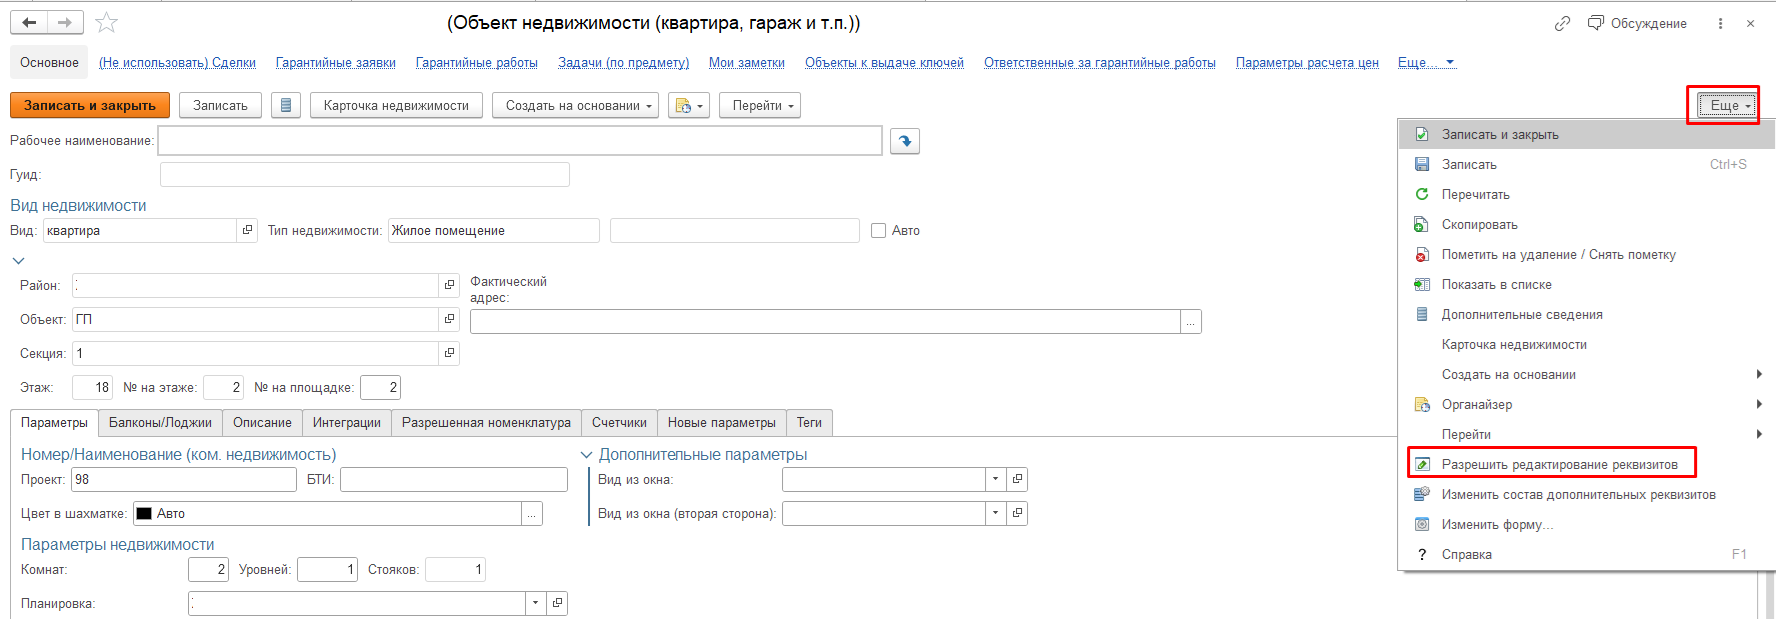Add form to favorites with star icon
The height and width of the screenshot is (619, 1776).
point(107,22)
